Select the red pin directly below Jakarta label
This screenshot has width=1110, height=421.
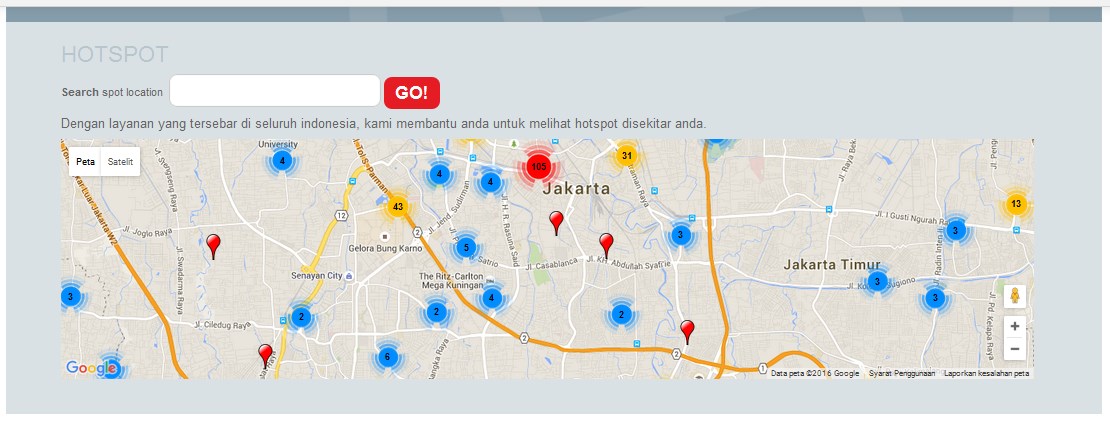point(557,222)
